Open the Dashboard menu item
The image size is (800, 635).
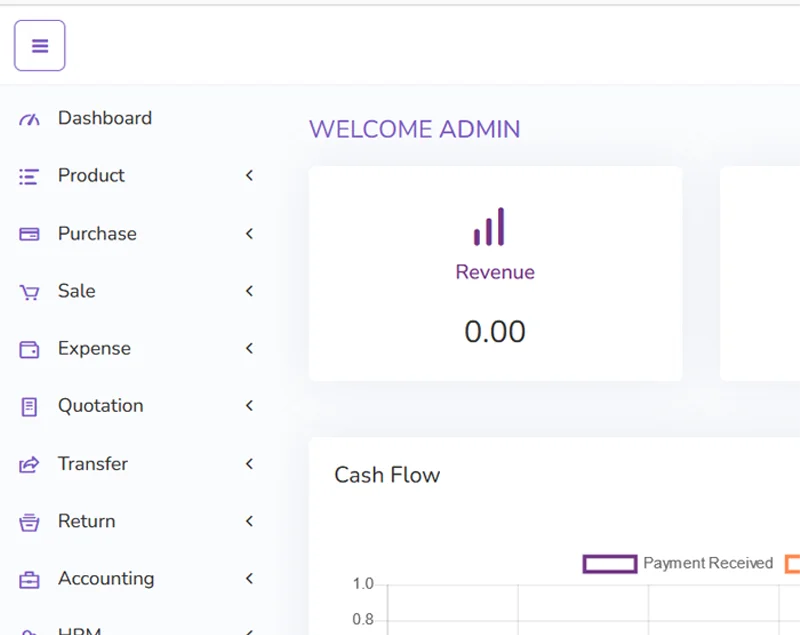(104, 118)
